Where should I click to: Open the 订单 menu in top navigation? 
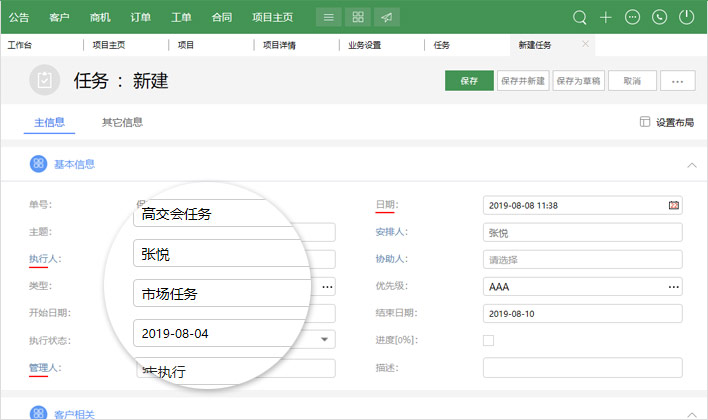click(x=141, y=17)
